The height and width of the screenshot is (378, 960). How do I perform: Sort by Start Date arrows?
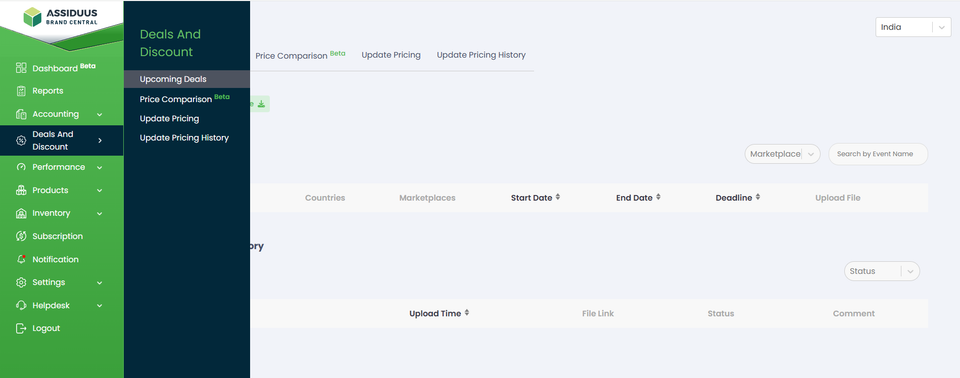point(558,198)
